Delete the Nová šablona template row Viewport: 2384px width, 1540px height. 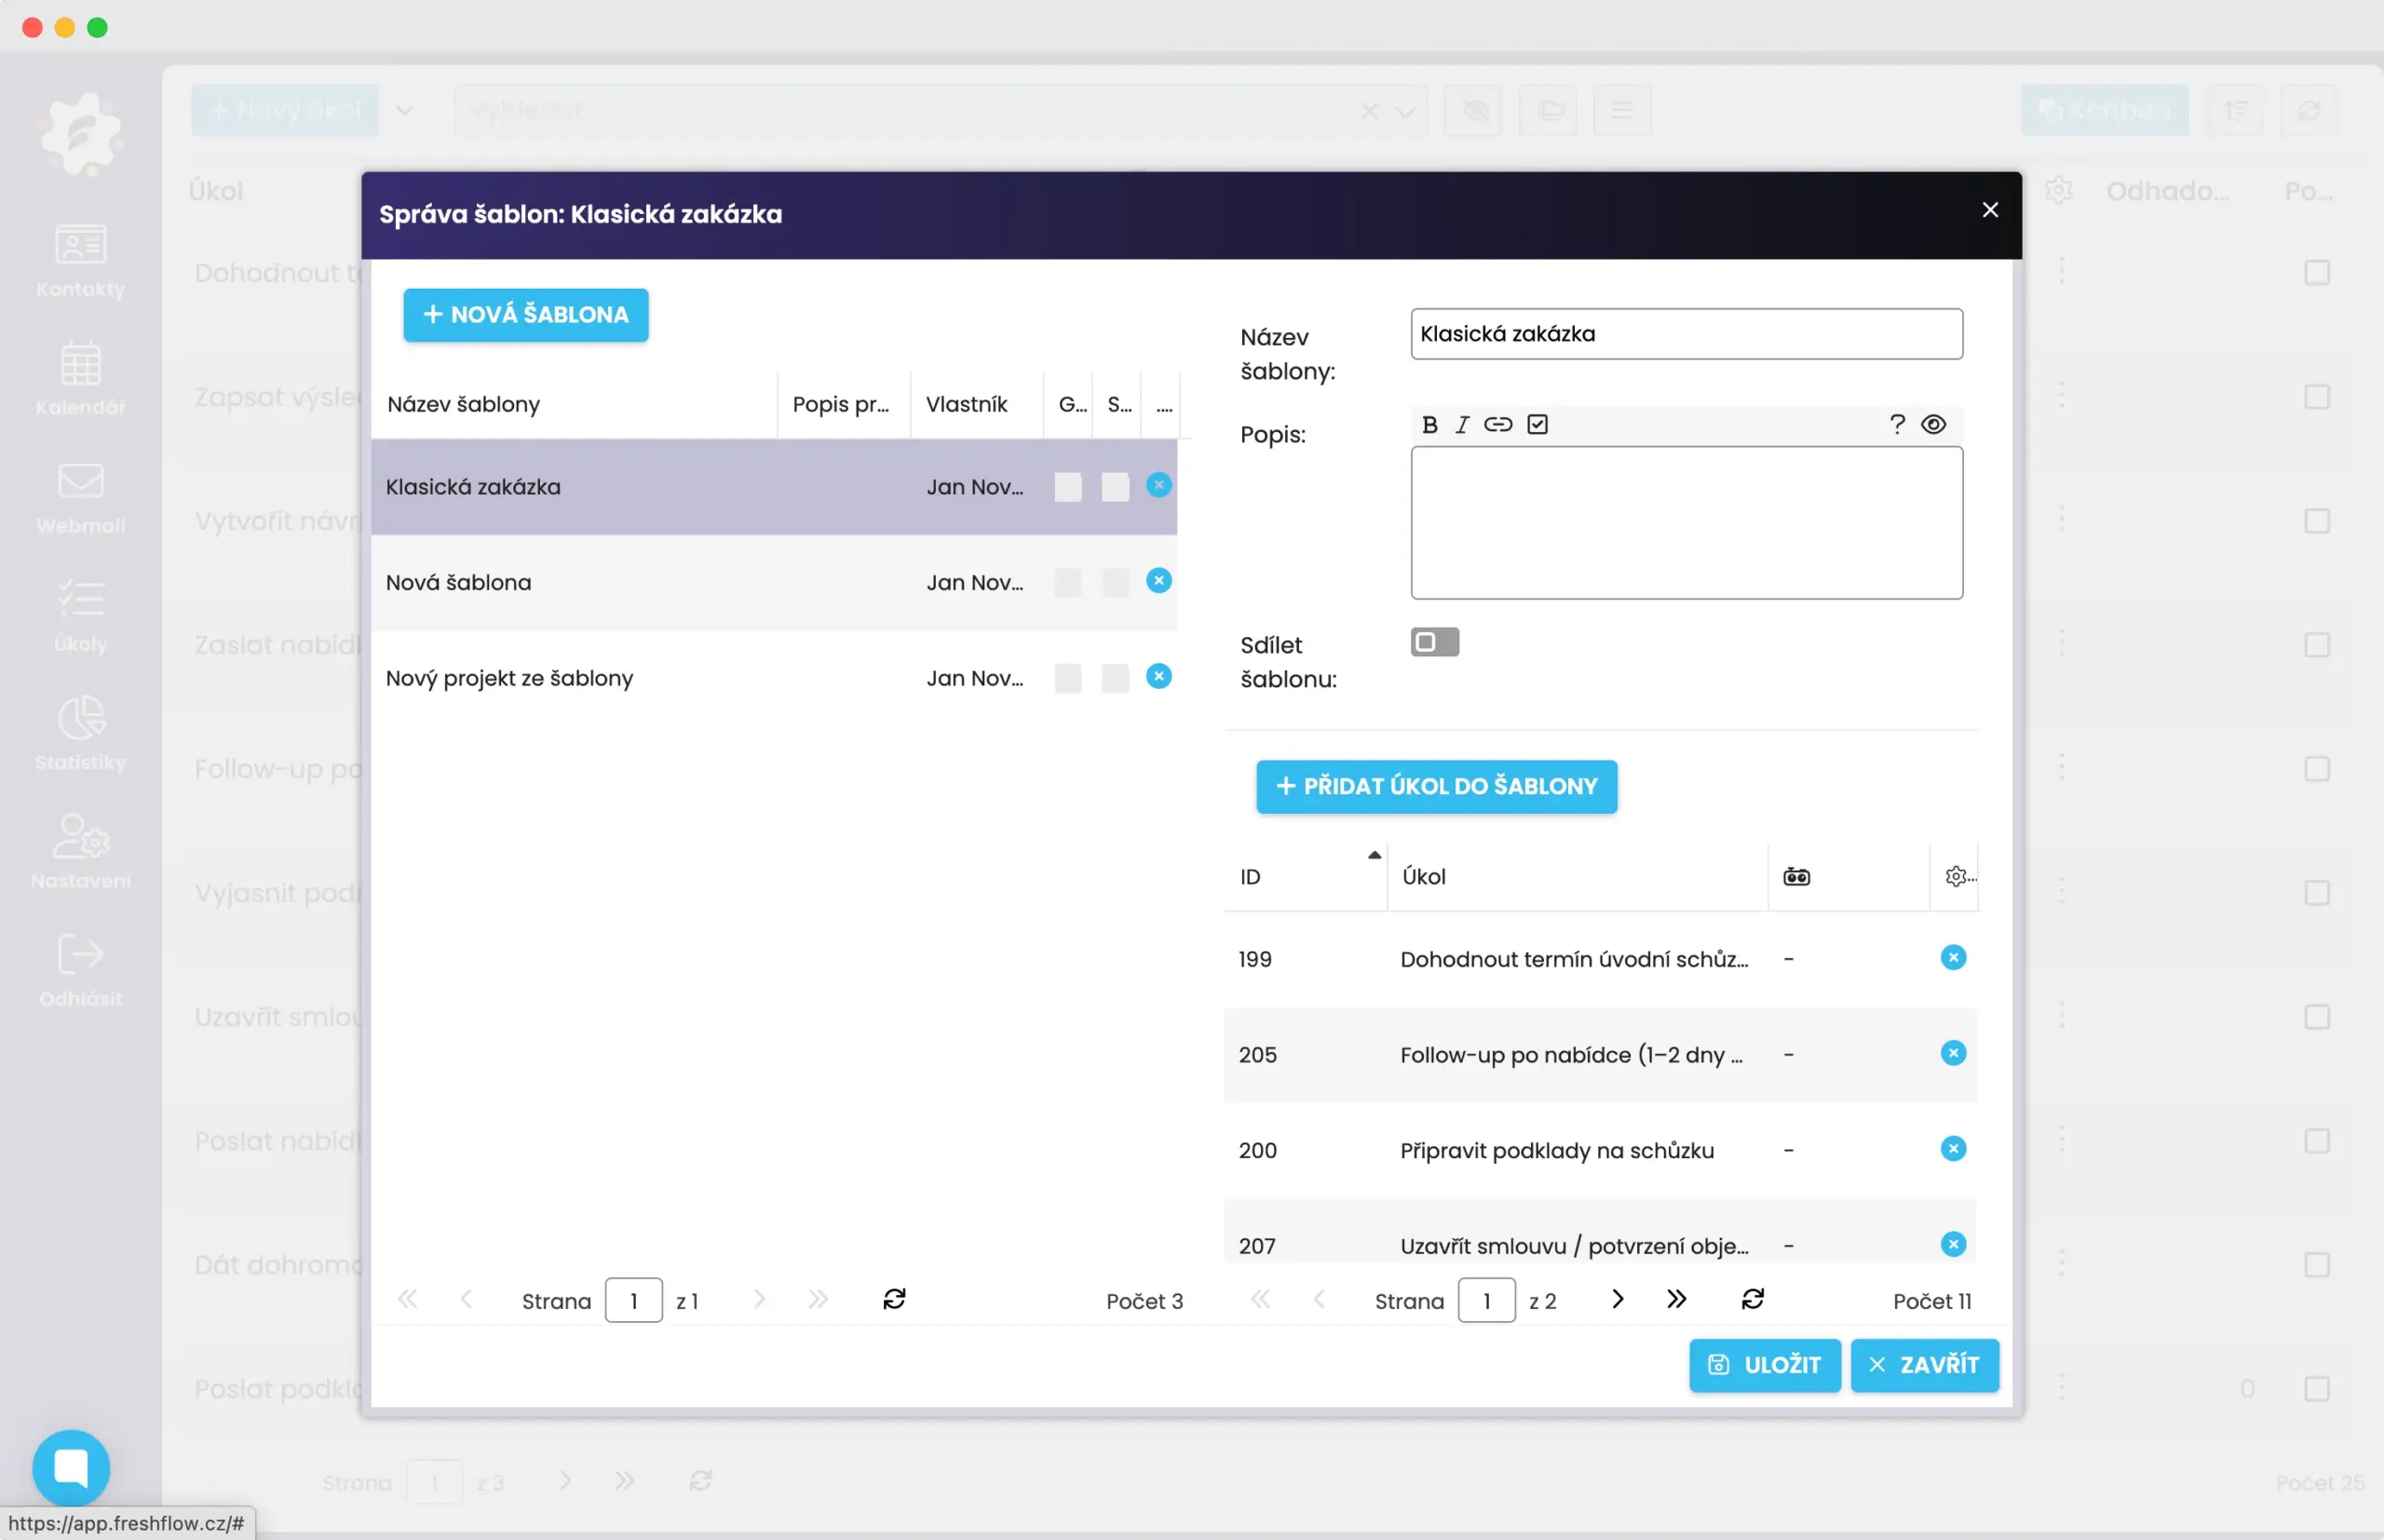click(x=1158, y=581)
